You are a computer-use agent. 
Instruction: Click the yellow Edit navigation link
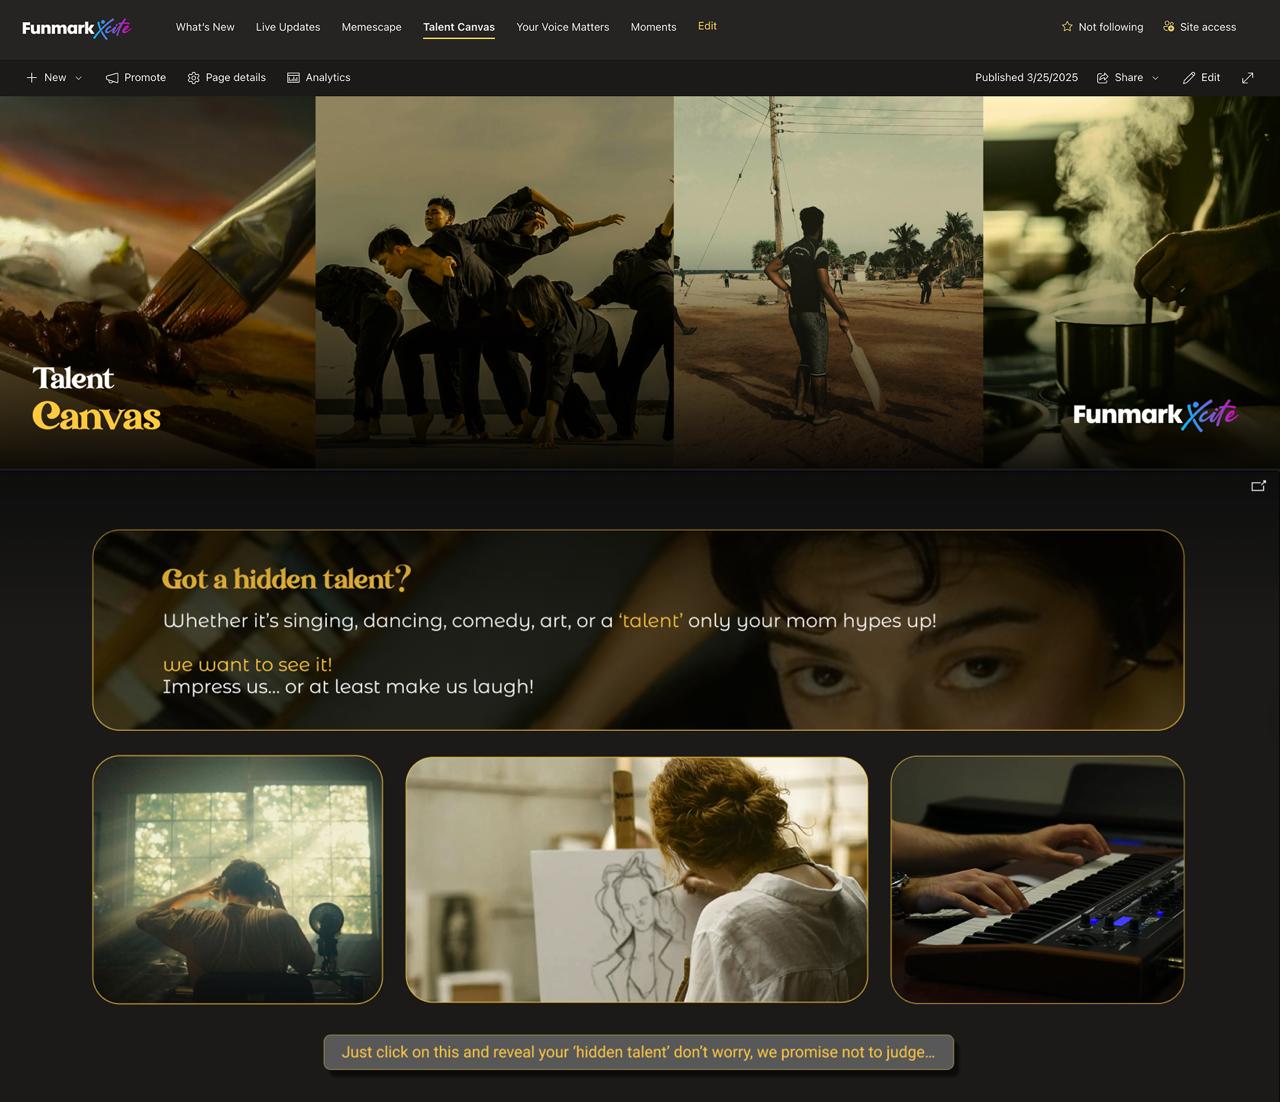pyautogui.click(x=707, y=26)
